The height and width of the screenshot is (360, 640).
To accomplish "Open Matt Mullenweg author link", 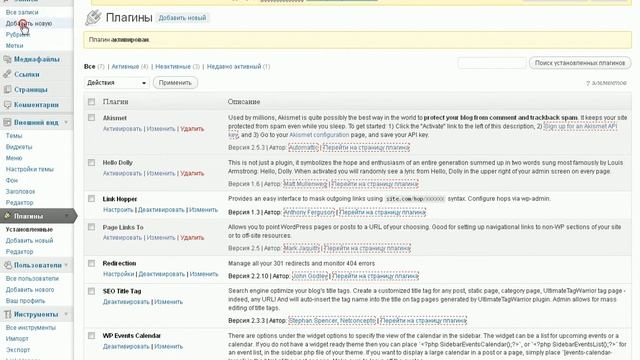I will coord(305,184).
